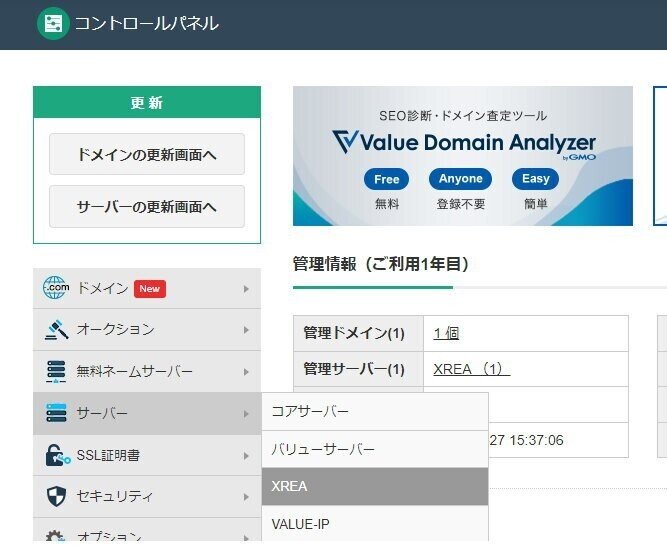Screen dimensions: 667x546
Task: Expand the ドメイン menu arrow
Action: point(246,289)
